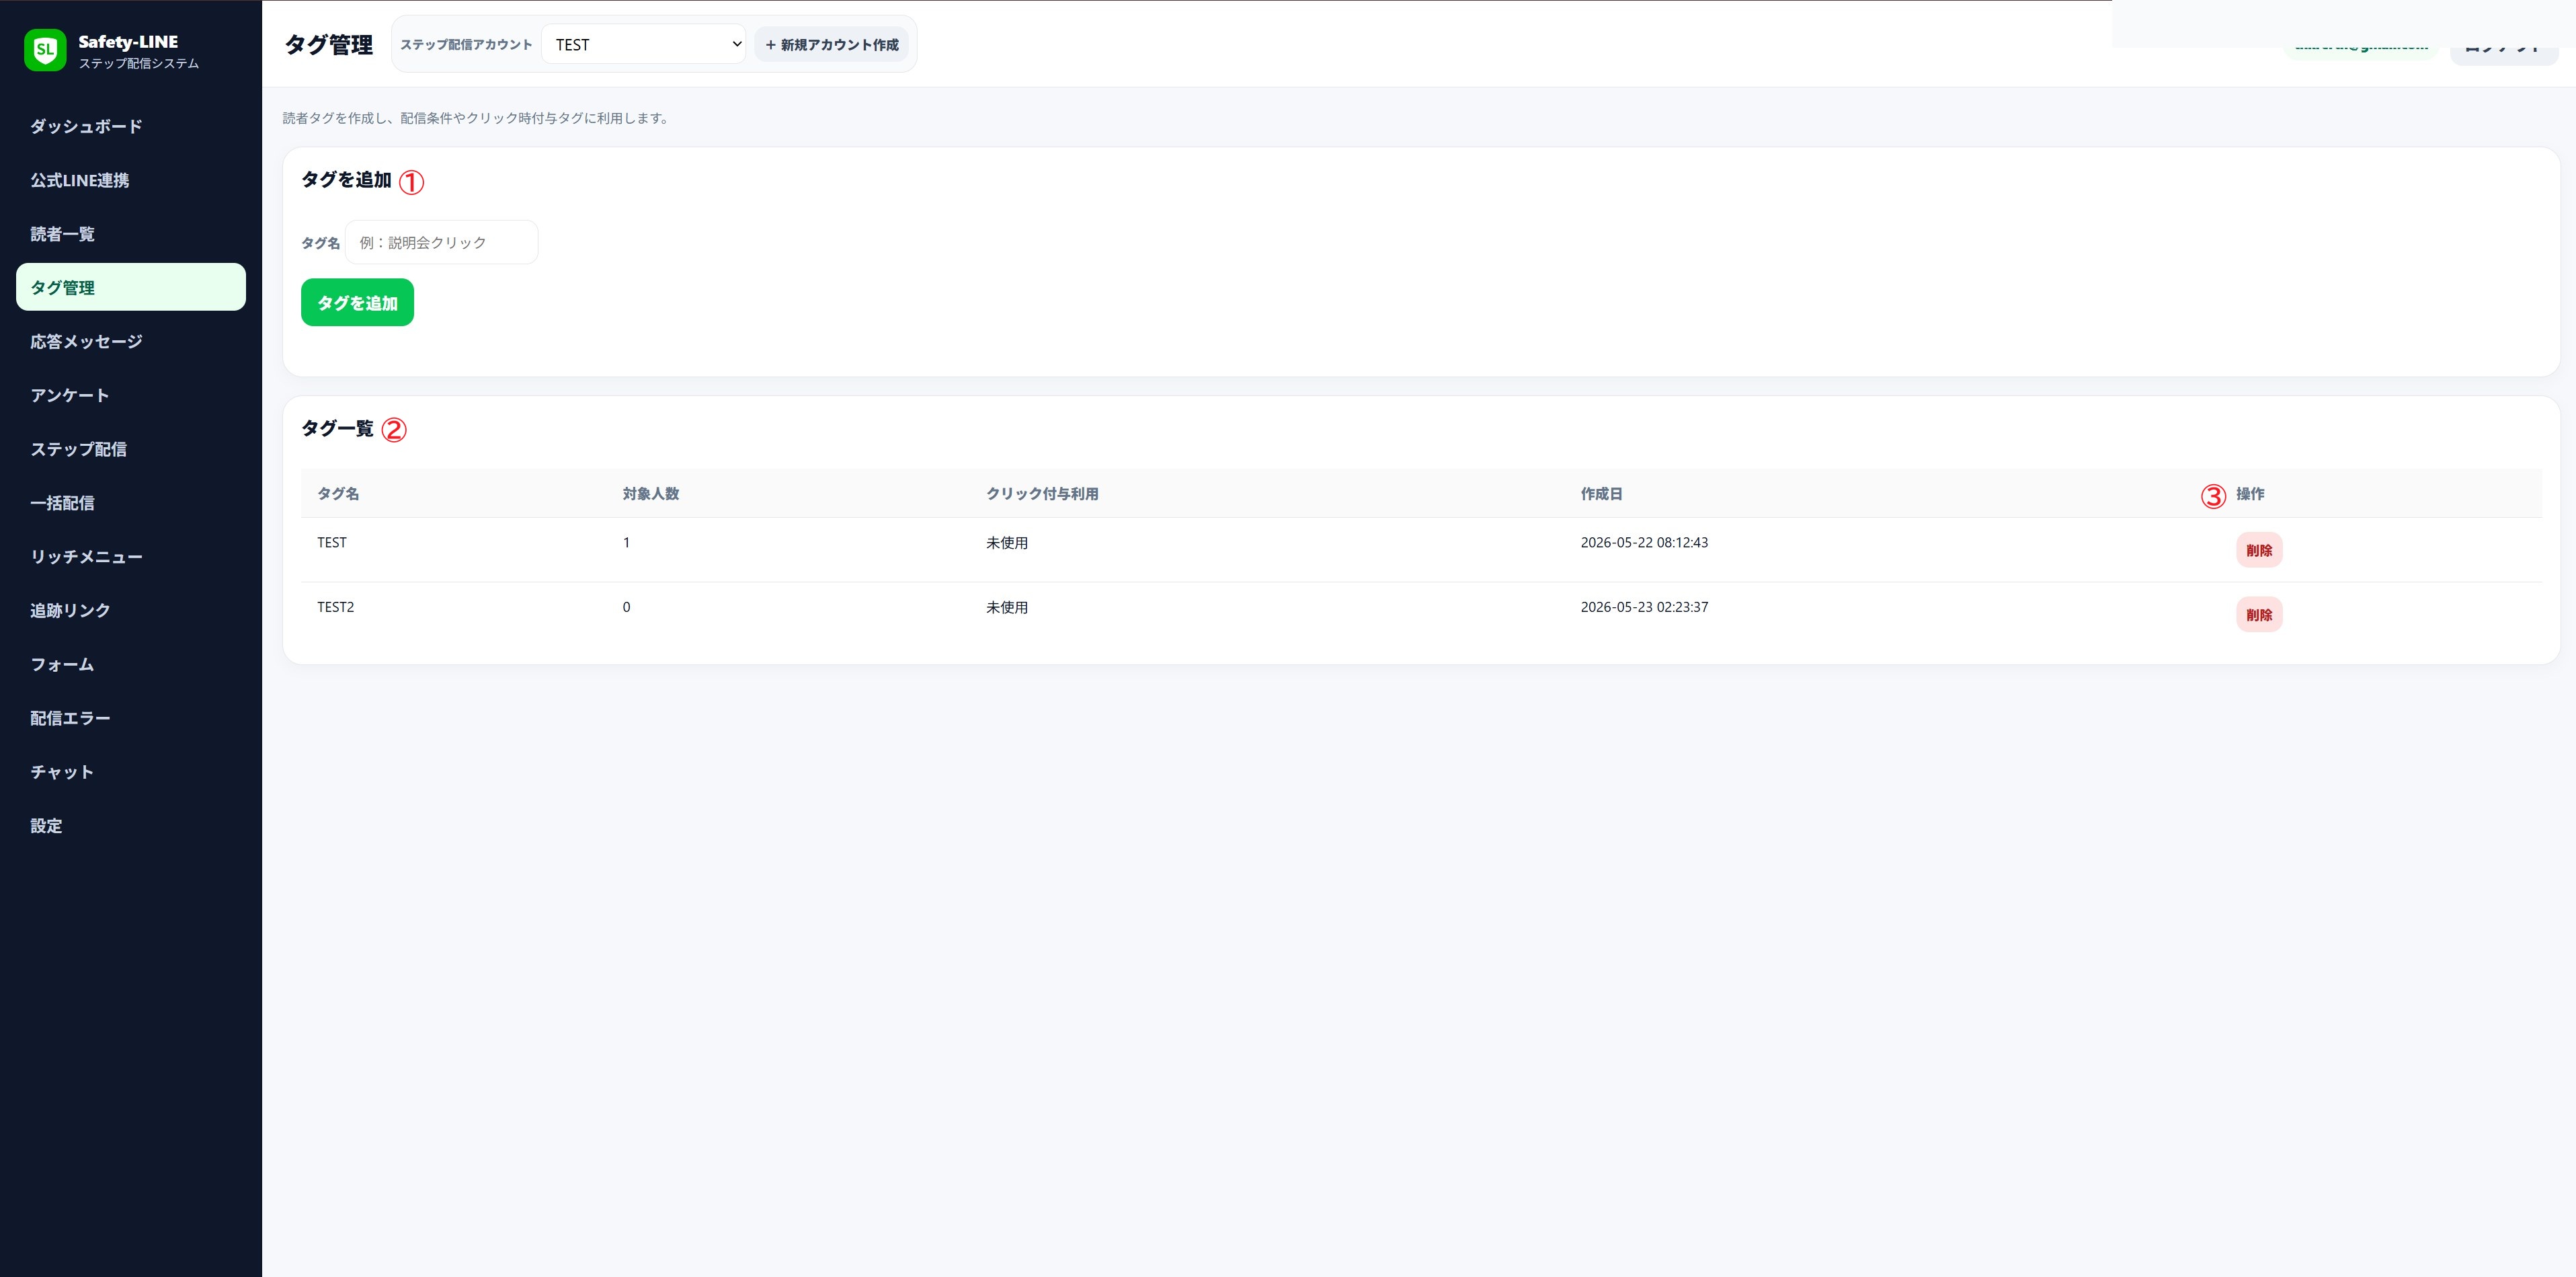The width and height of the screenshot is (2576, 1277).
Task: Open ステップ配信 in sidebar
Action: [x=131, y=449]
